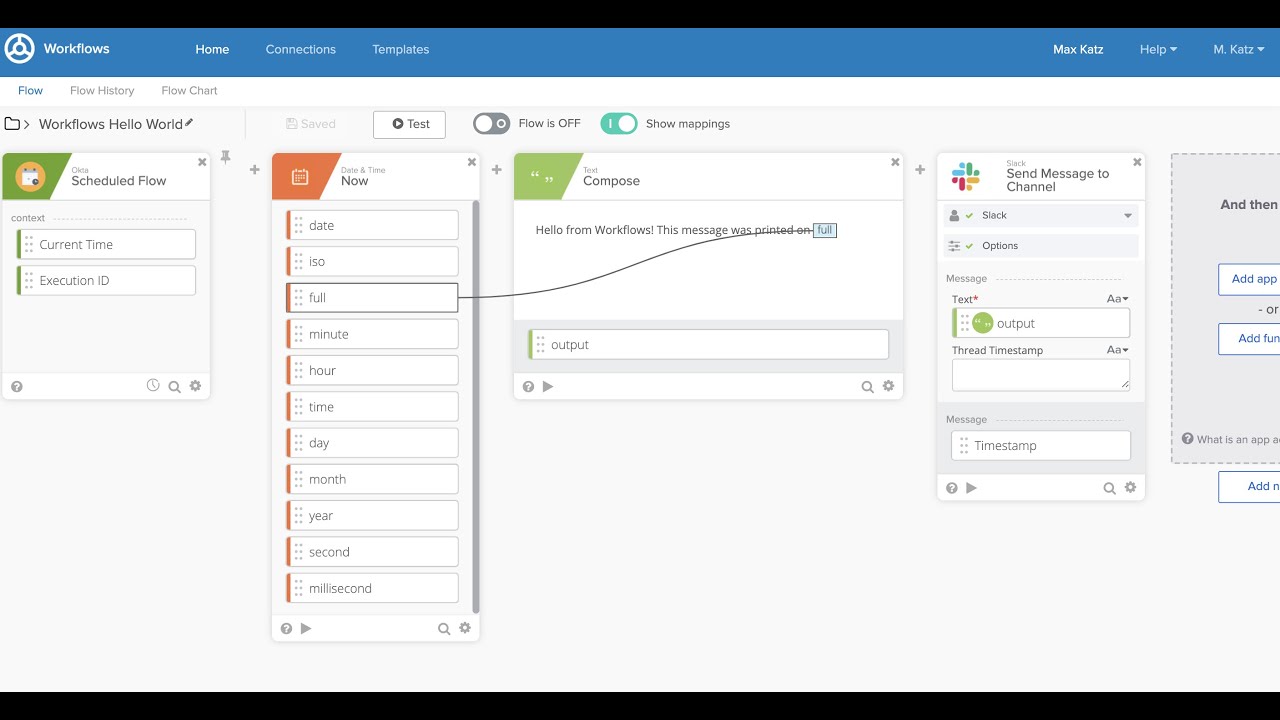
Task: Run the Compose card with play icon
Action: click(x=548, y=386)
